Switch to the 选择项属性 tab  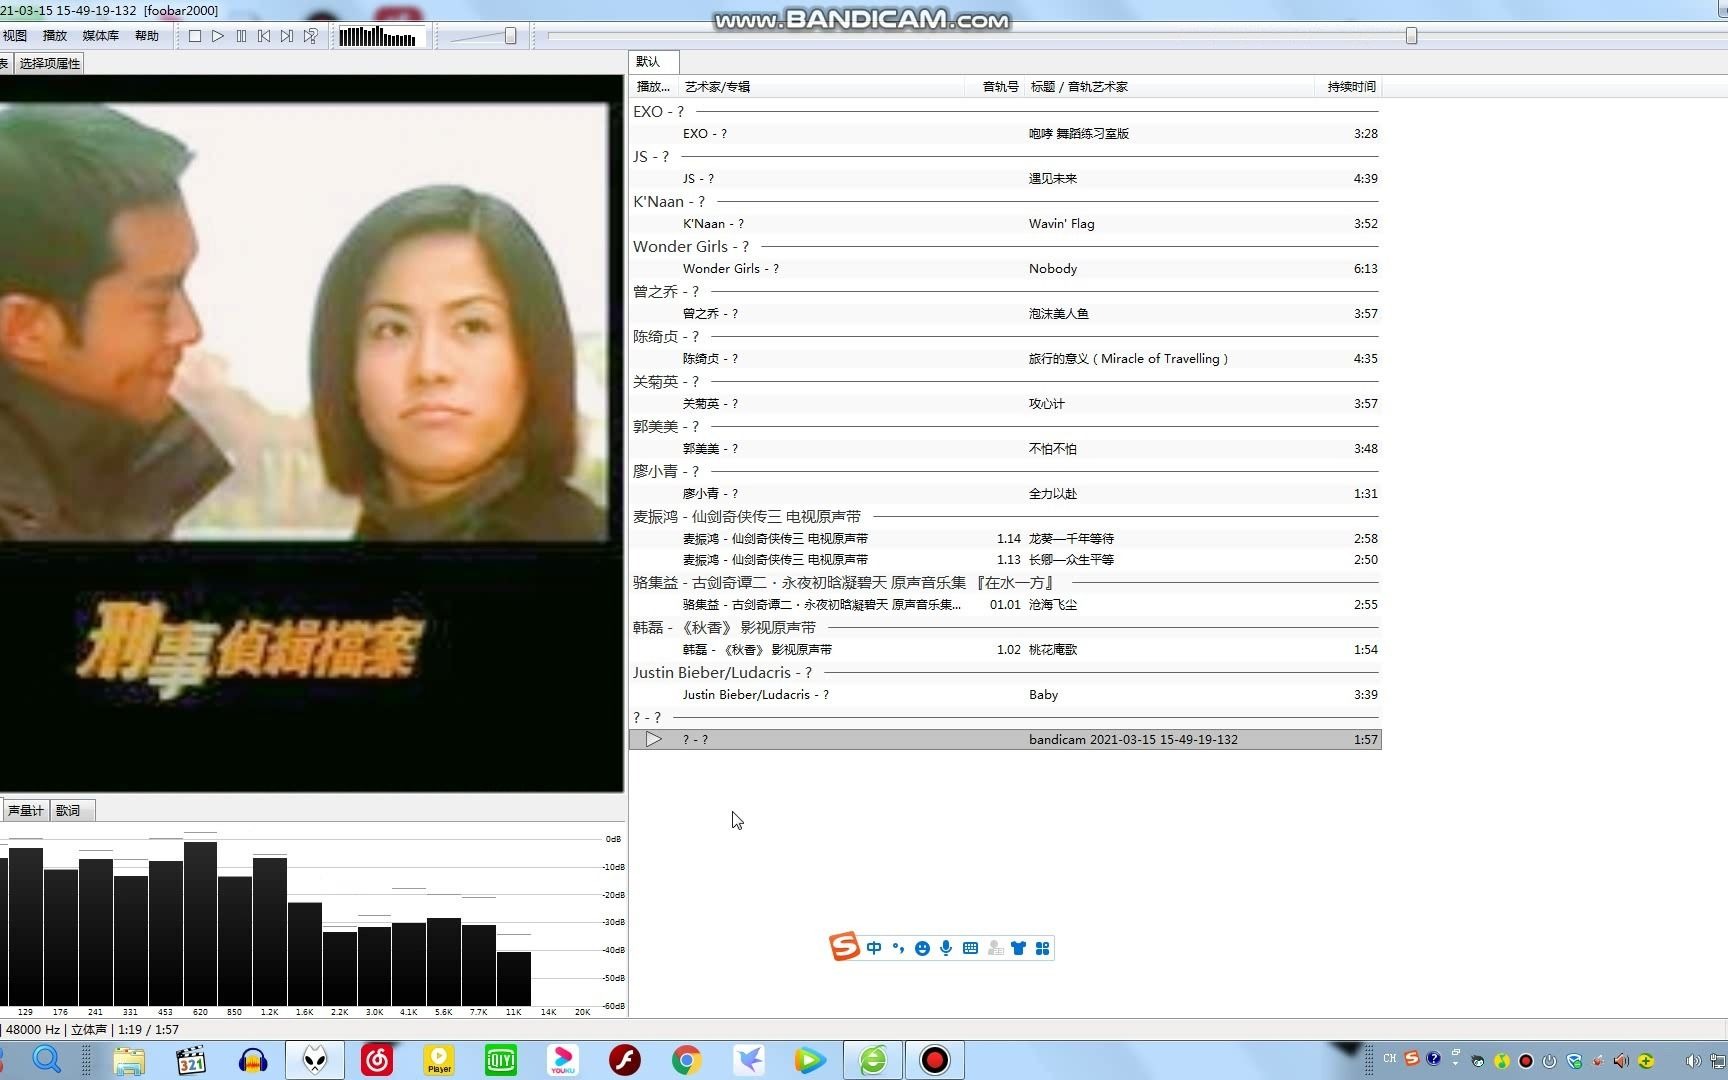pyautogui.click(x=49, y=63)
